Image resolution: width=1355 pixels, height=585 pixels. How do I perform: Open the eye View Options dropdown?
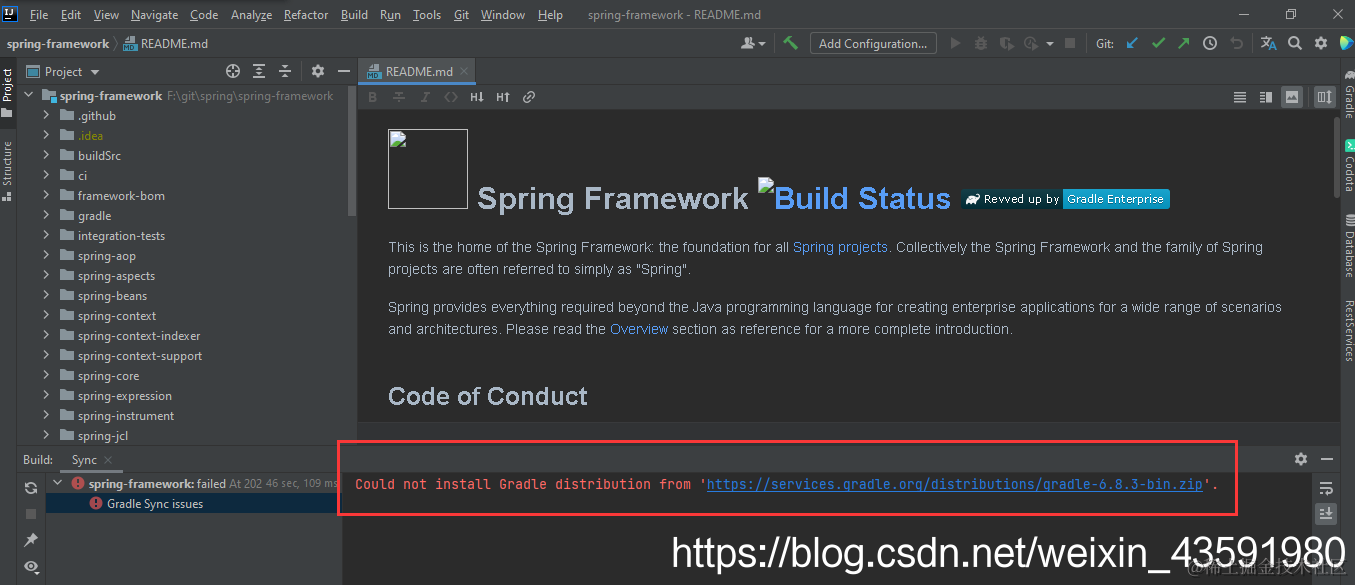point(31,567)
